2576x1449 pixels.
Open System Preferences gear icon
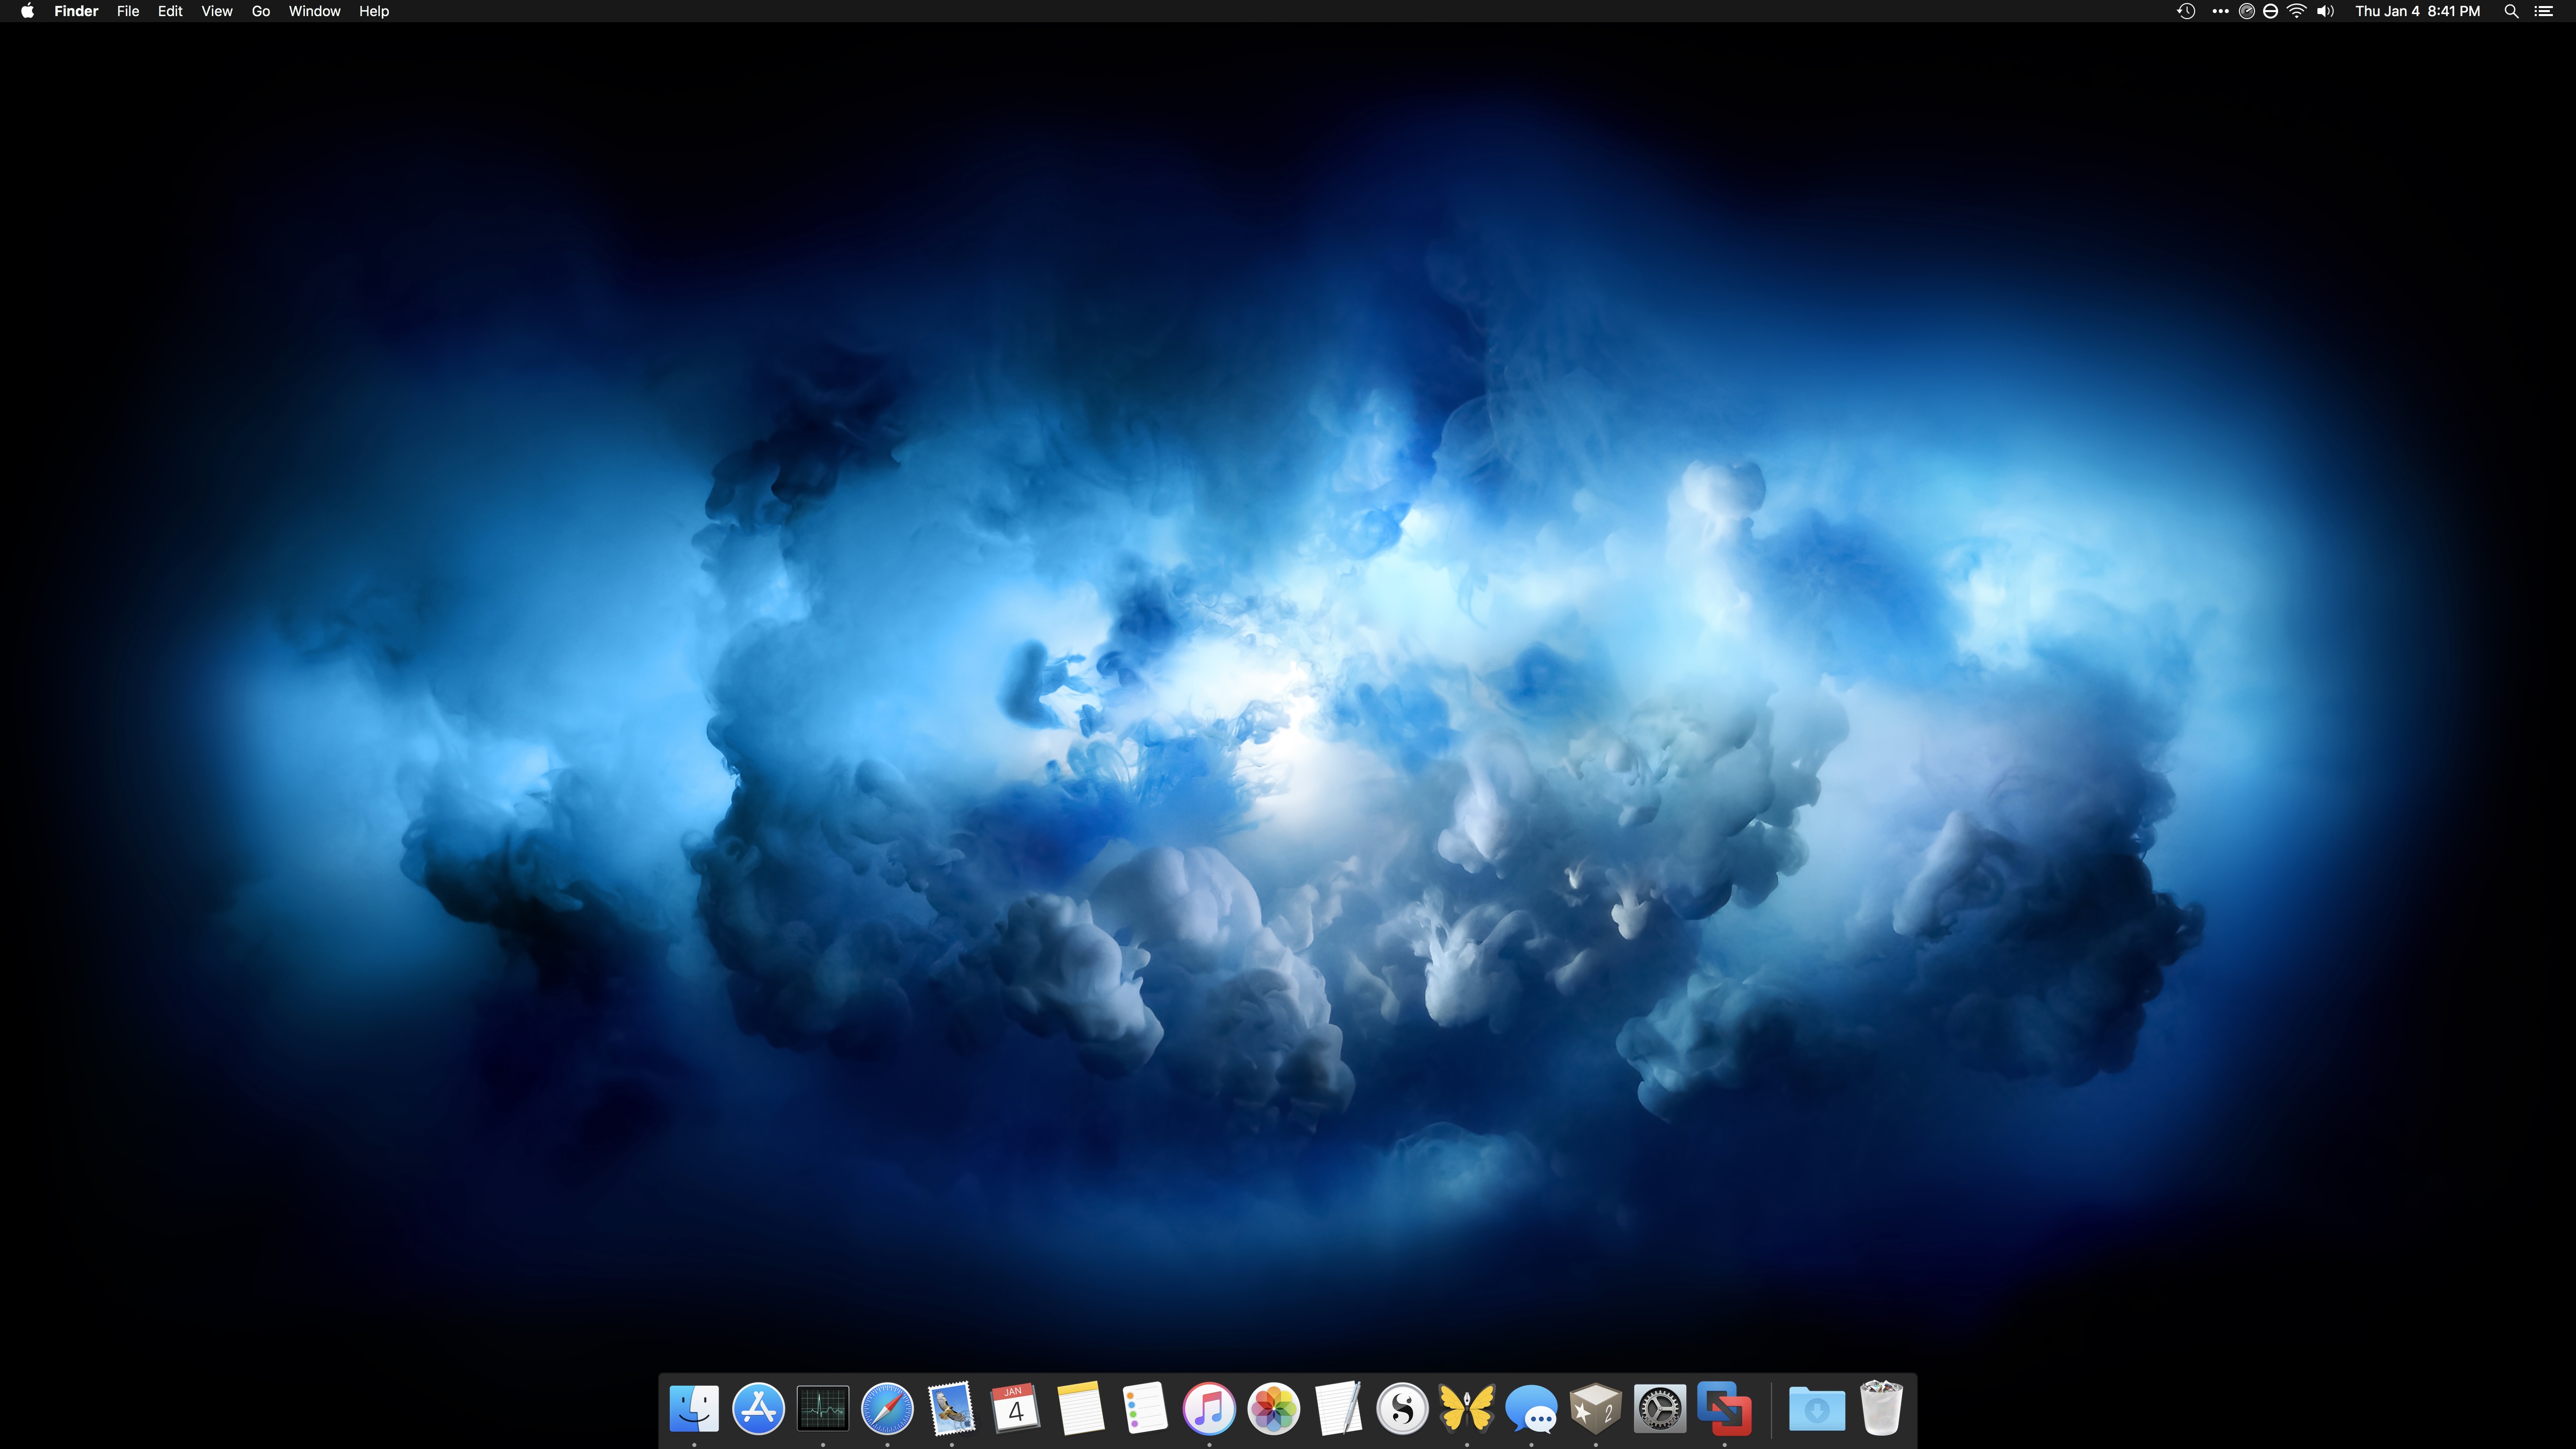click(1660, 1409)
